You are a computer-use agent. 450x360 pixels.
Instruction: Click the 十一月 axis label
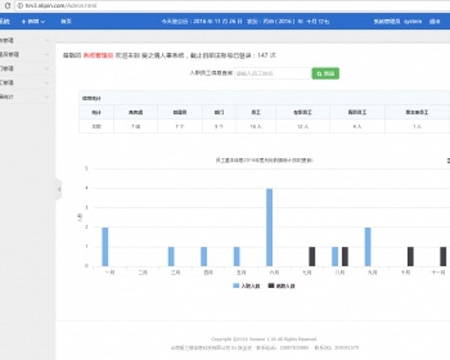click(x=438, y=273)
